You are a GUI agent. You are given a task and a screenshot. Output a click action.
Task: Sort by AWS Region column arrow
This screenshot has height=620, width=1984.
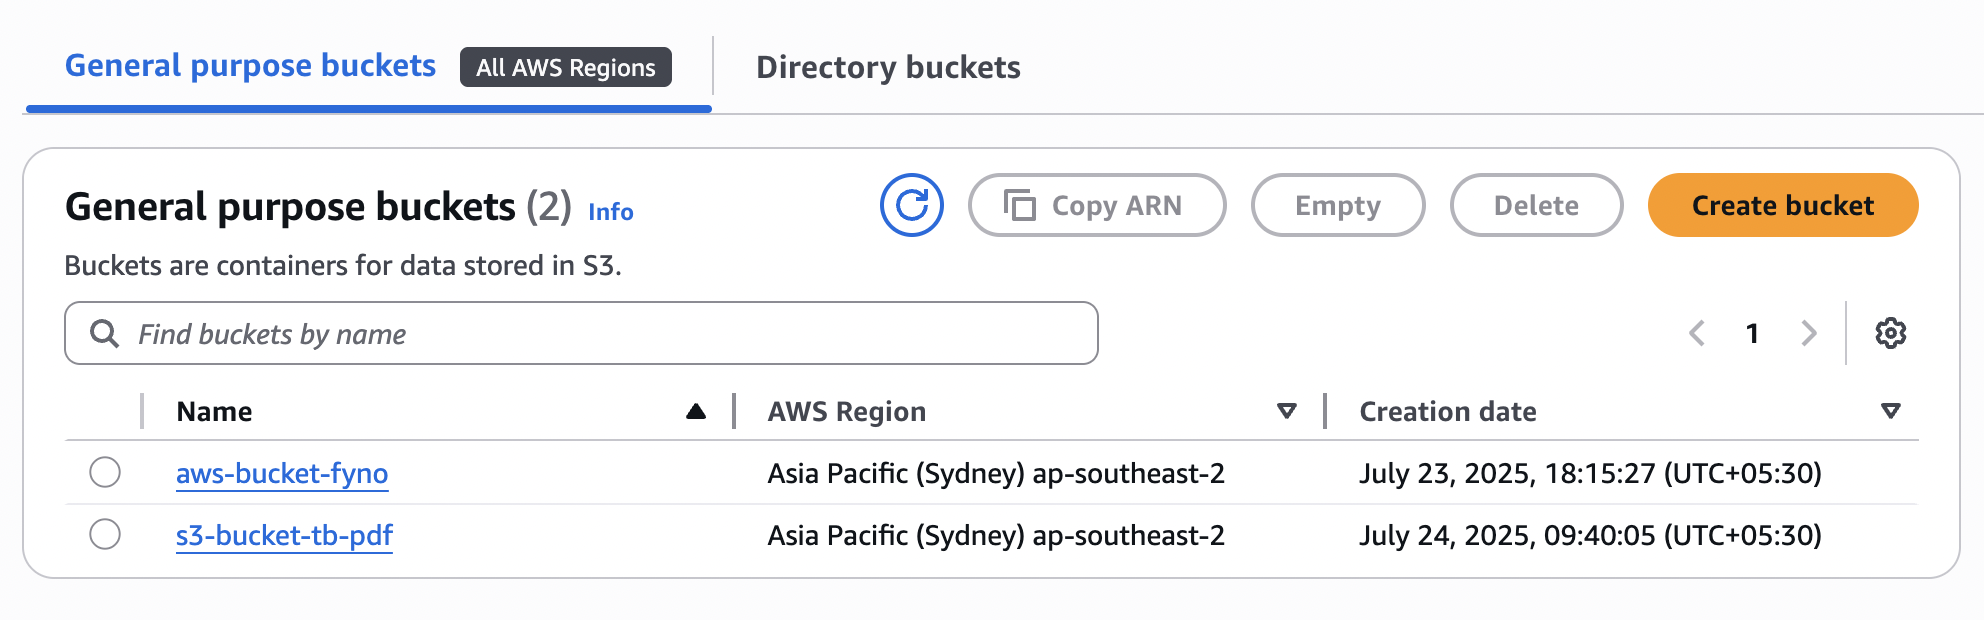(x=1287, y=411)
